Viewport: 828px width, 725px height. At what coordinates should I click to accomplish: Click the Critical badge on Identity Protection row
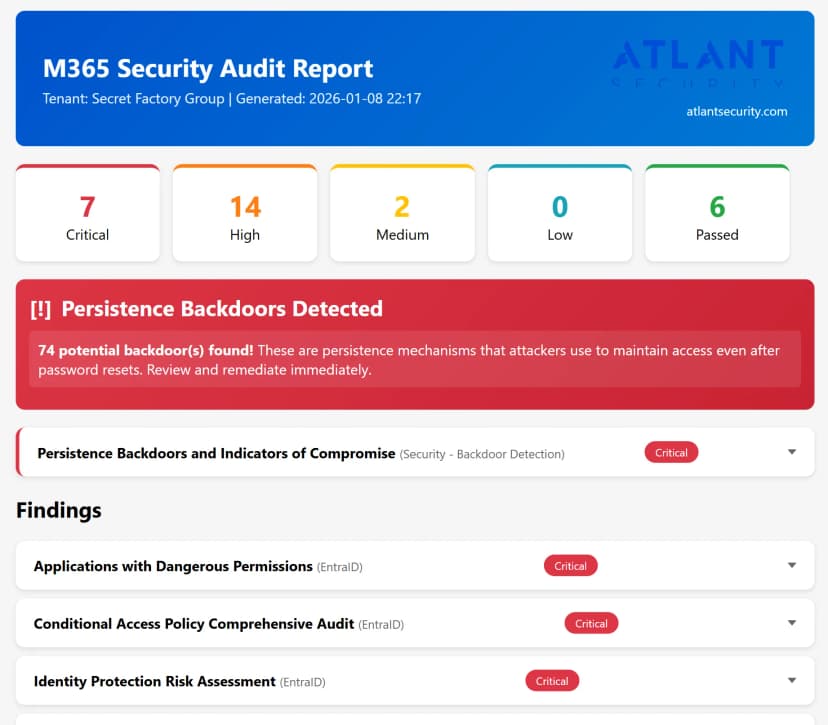(552, 680)
